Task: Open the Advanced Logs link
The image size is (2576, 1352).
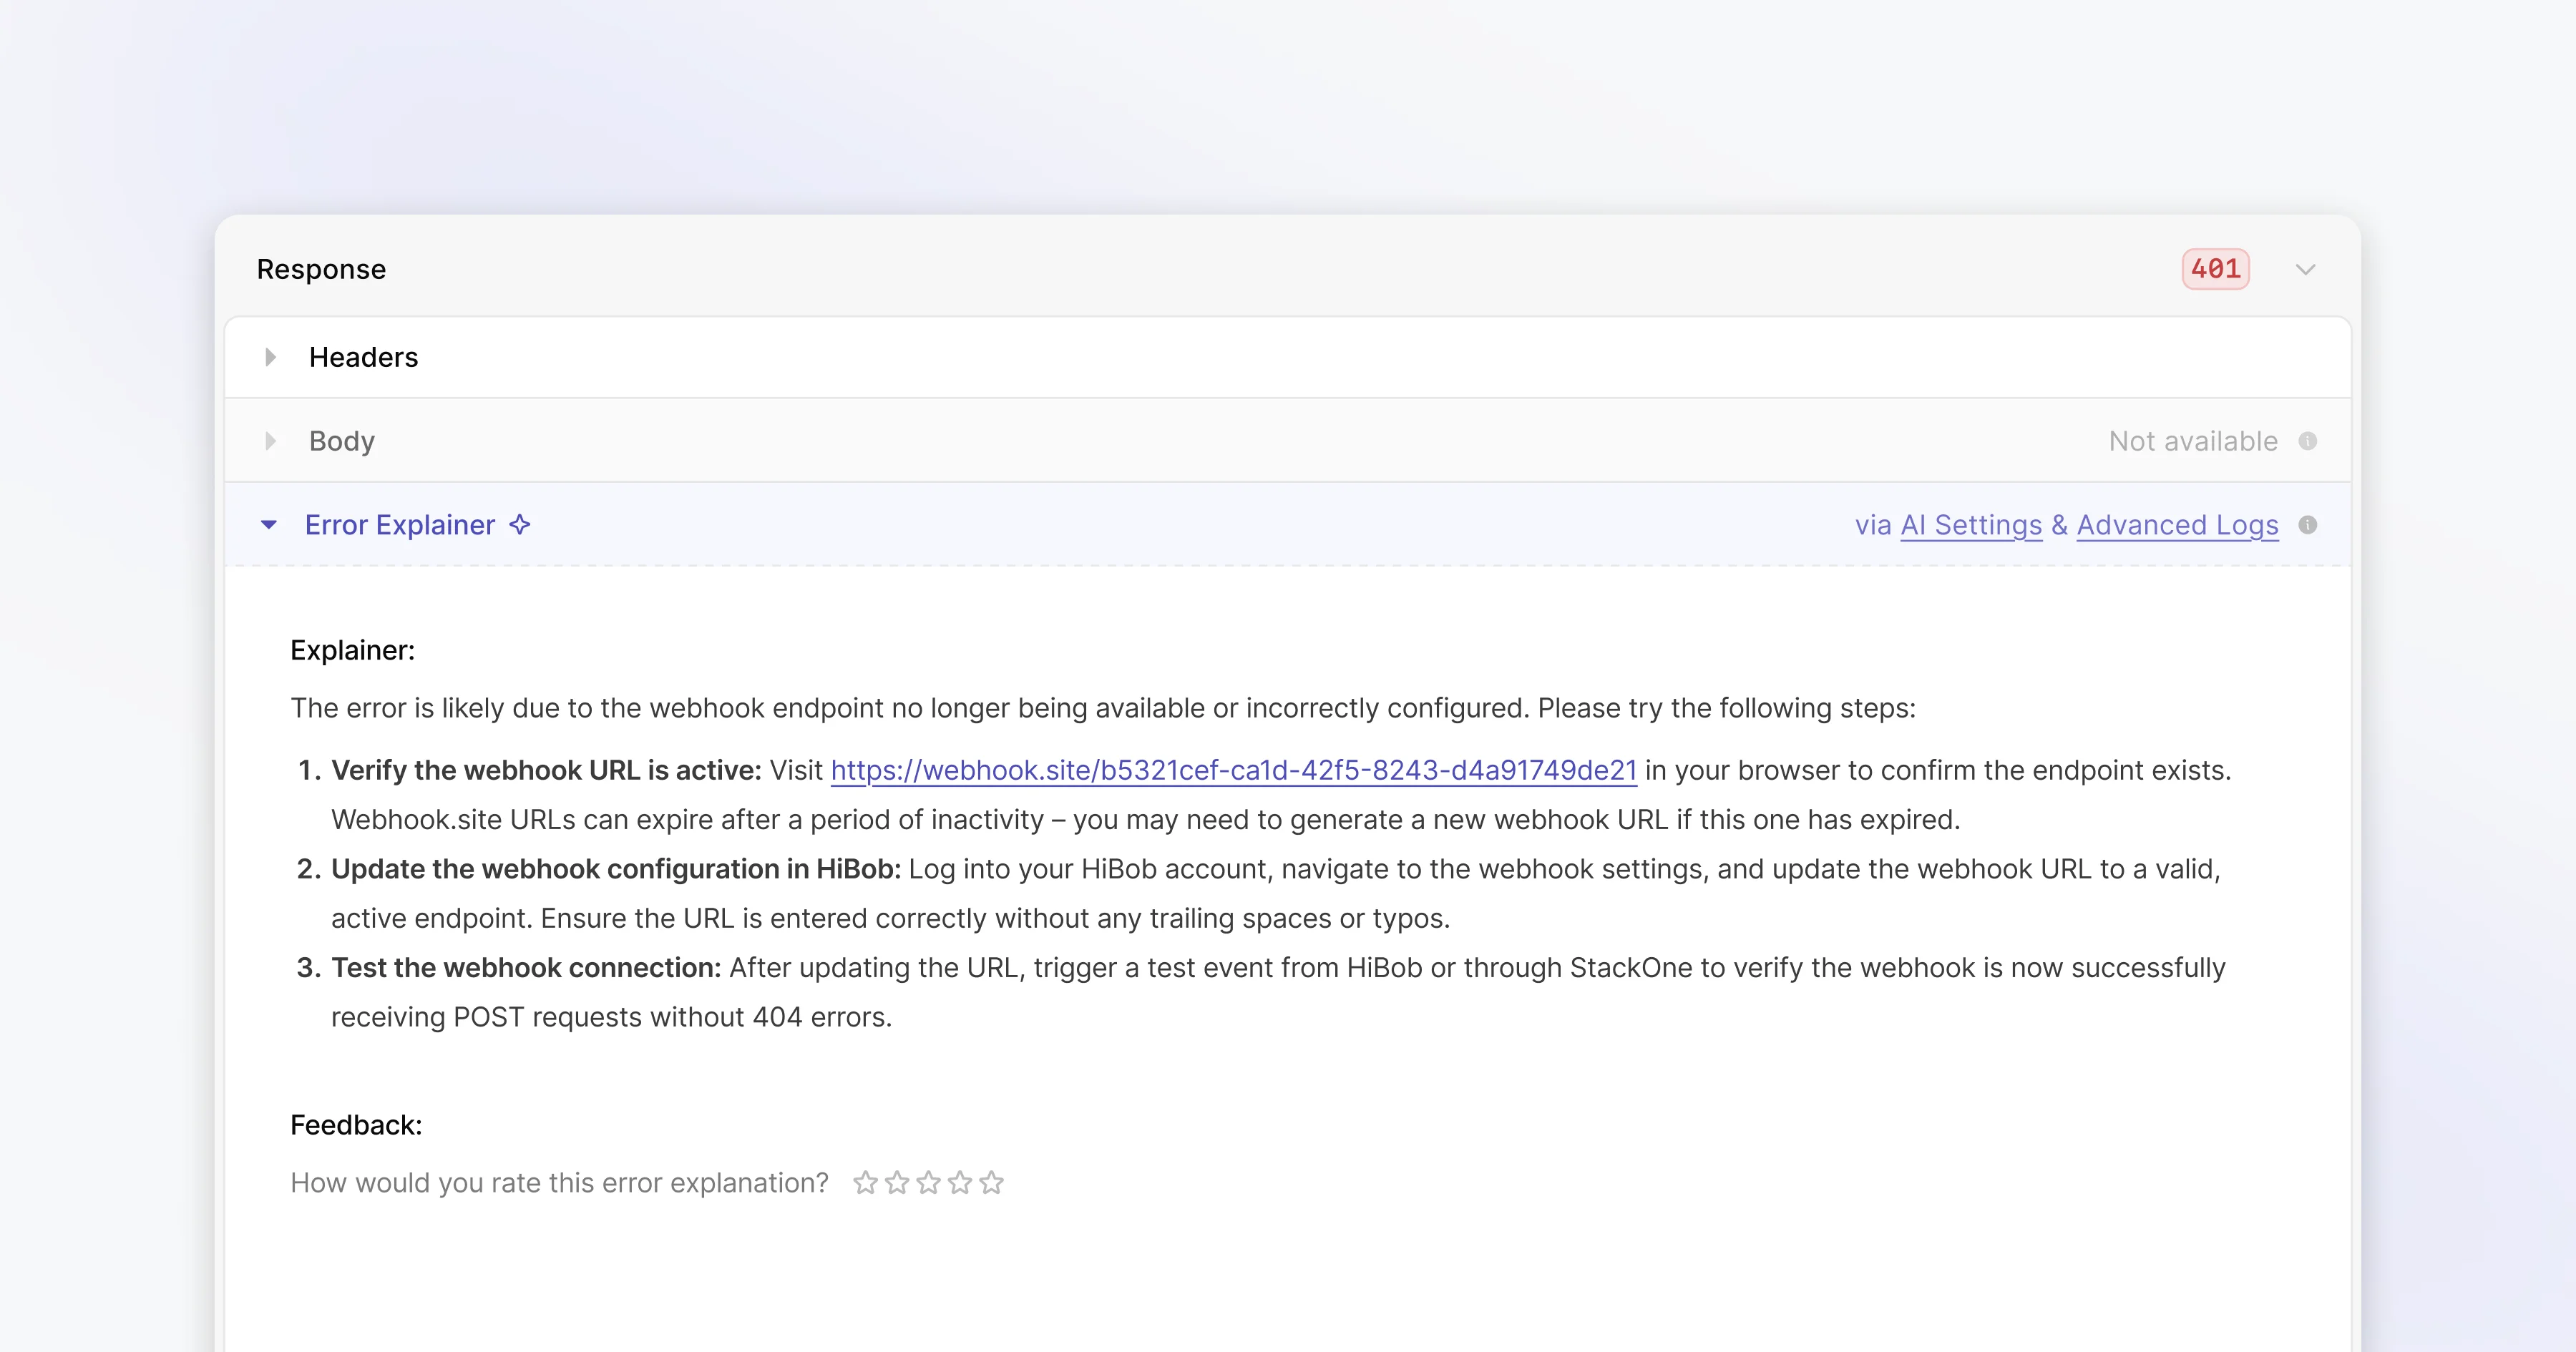Action: [2177, 525]
